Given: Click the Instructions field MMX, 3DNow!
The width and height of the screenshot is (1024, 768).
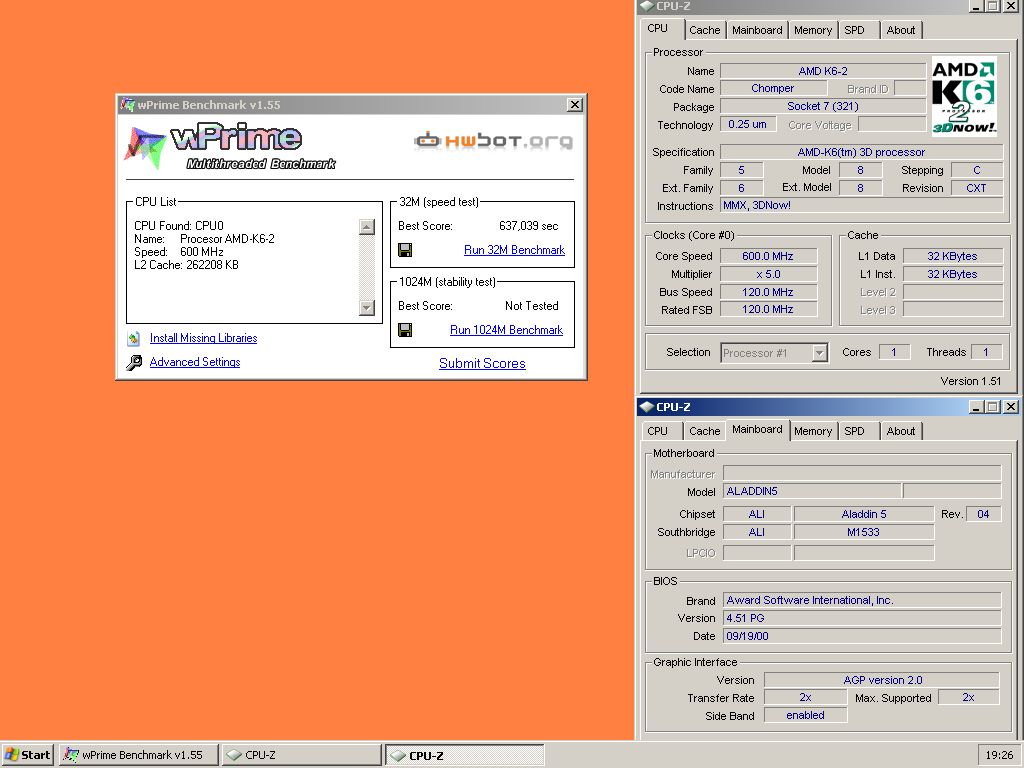Looking at the screenshot, I should [861, 205].
